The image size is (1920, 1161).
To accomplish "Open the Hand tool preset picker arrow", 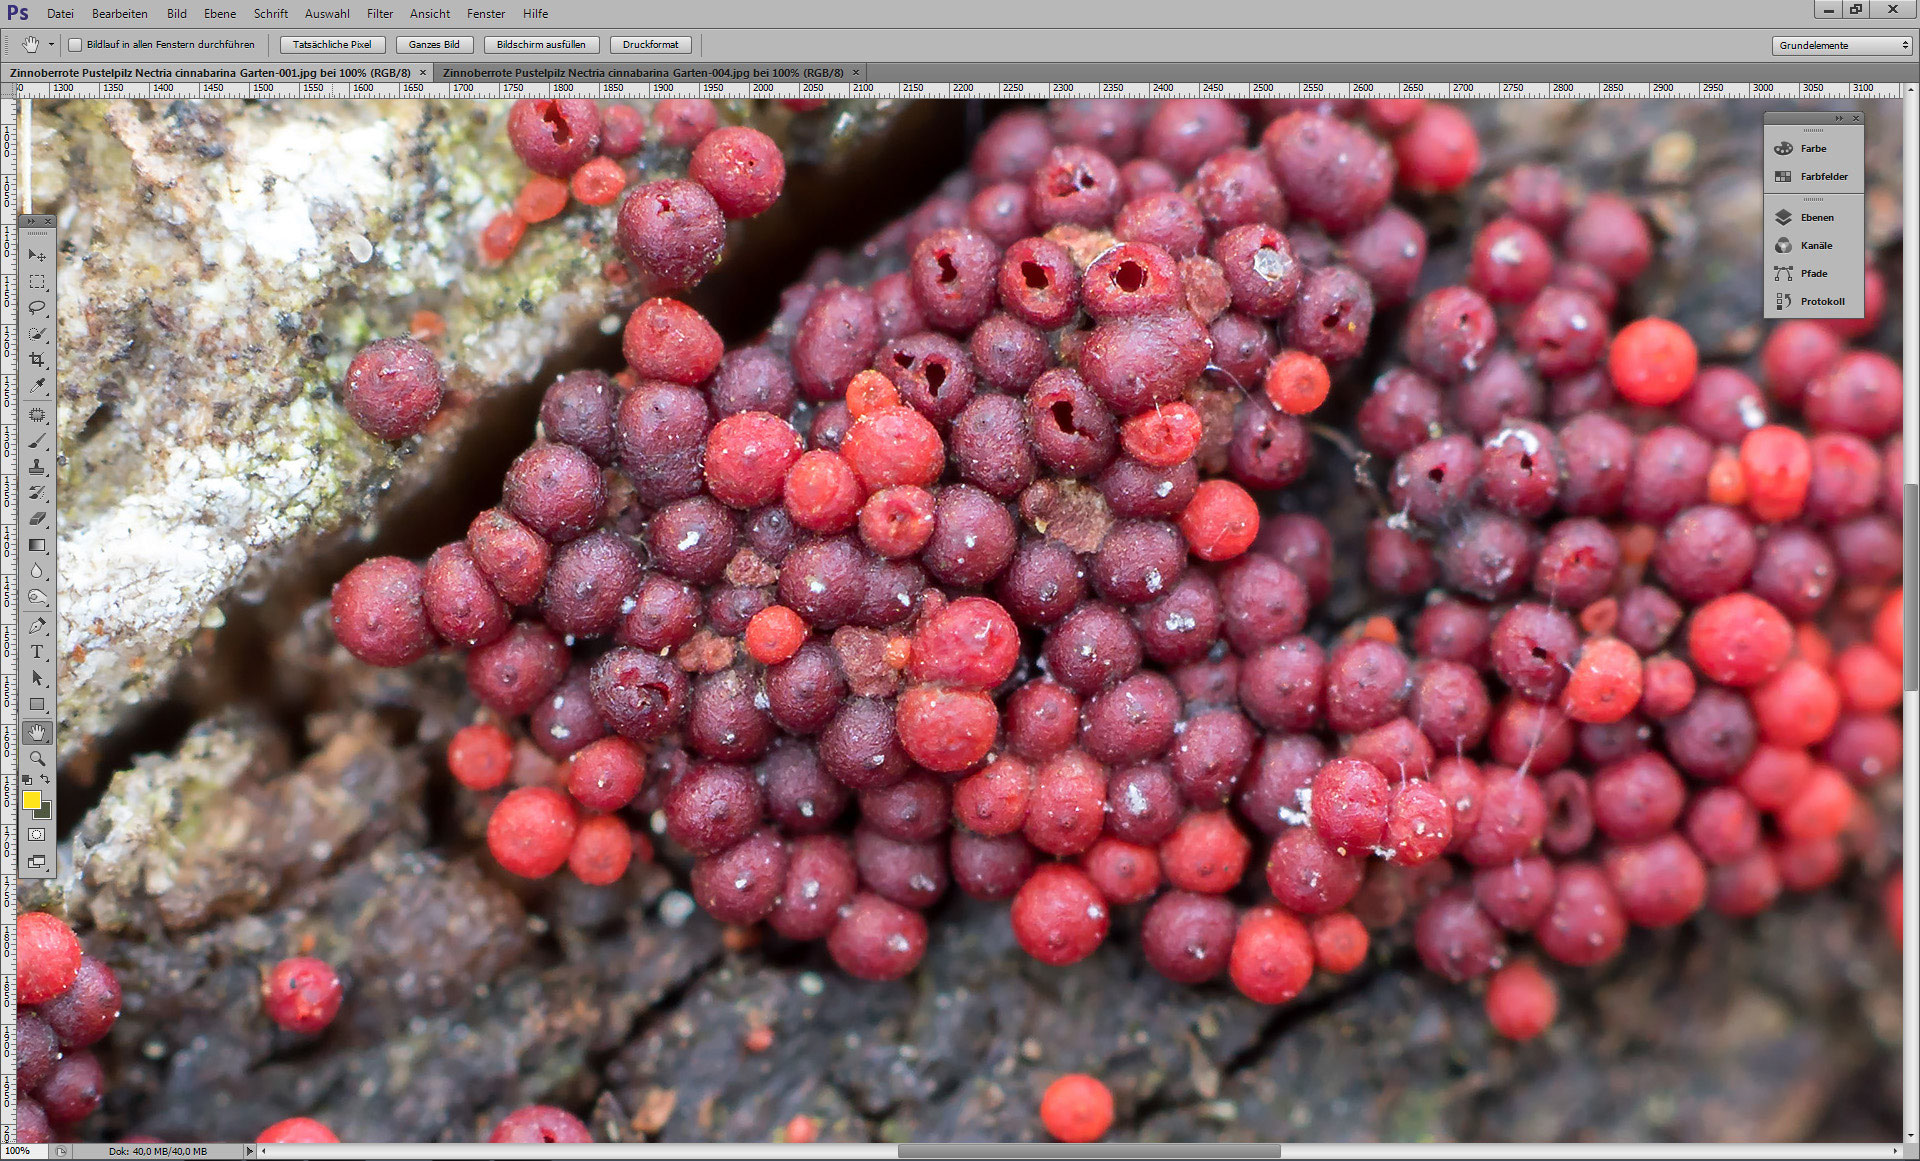I will click(x=51, y=44).
